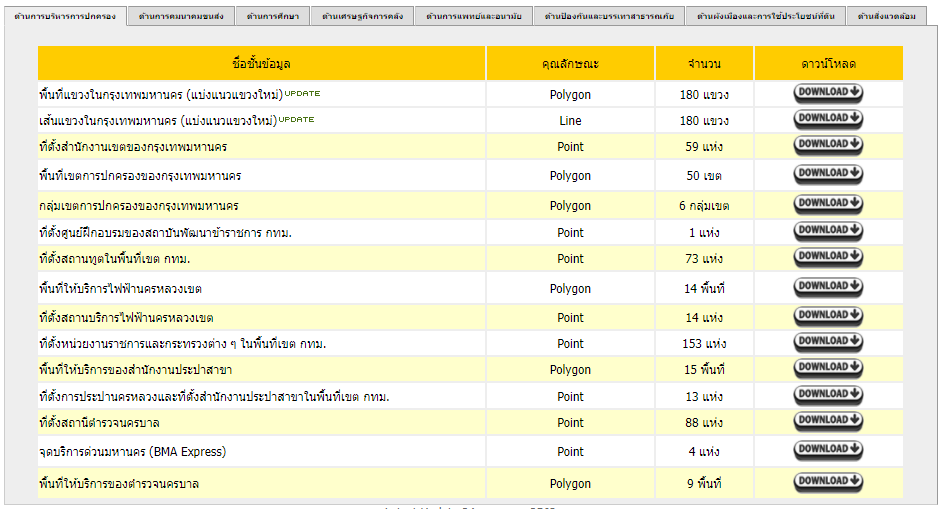Switch to ด้านการคมนาคมขนส่ง tab

pos(181,16)
